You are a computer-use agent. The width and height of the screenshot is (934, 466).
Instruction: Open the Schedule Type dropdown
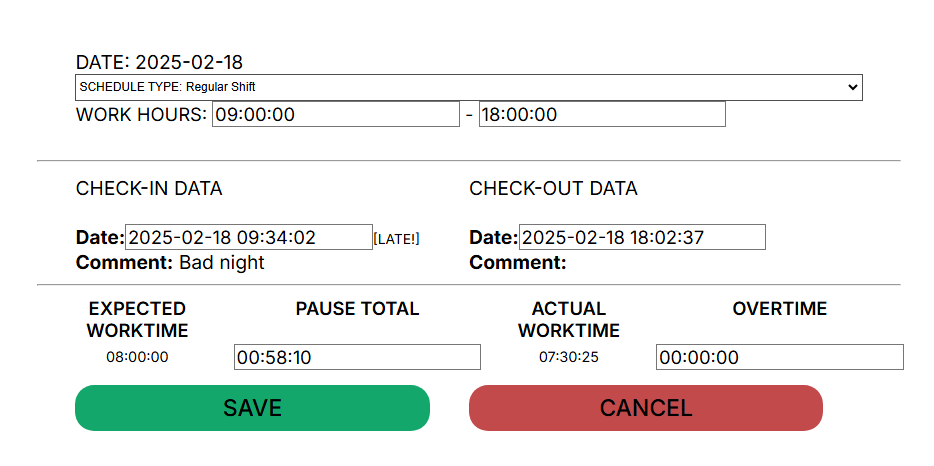[468, 87]
